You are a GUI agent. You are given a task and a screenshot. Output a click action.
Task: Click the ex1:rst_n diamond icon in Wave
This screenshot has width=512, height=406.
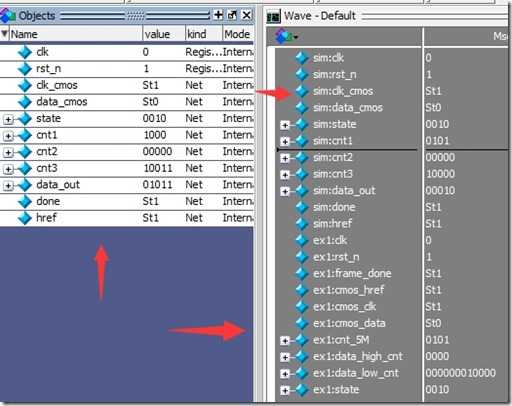coord(302,257)
